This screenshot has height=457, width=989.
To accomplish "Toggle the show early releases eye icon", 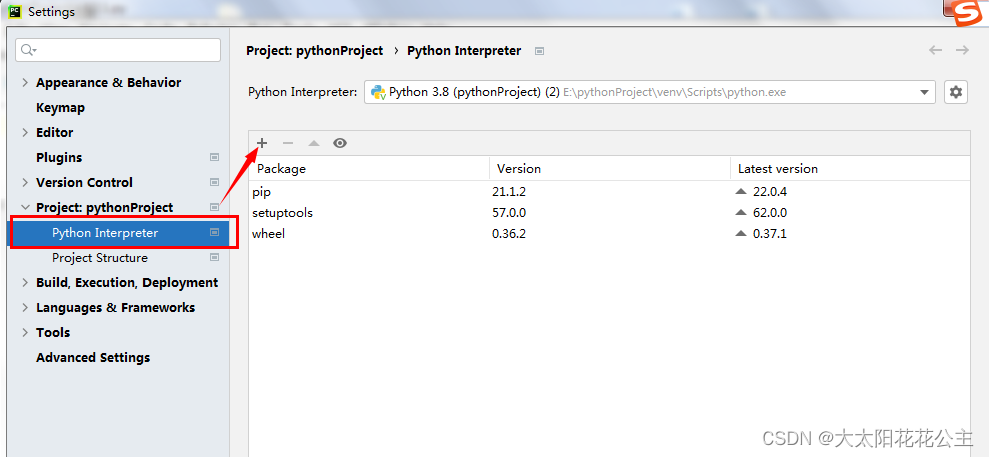I will pyautogui.click(x=340, y=143).
